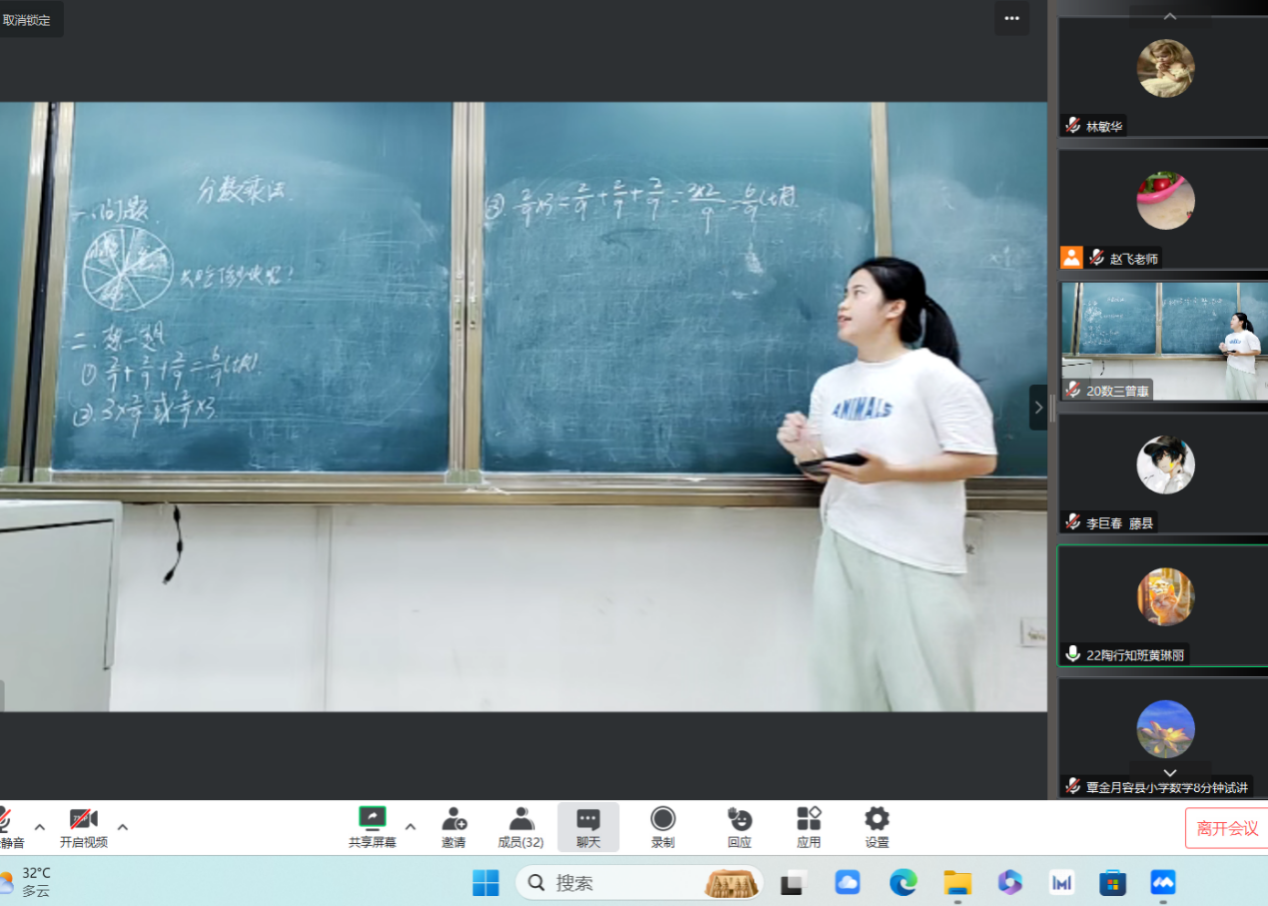The width and height of the screenshot is (1268, 906).
Task: Toggle the 开启视频 camera button
Action: point(83,820)
